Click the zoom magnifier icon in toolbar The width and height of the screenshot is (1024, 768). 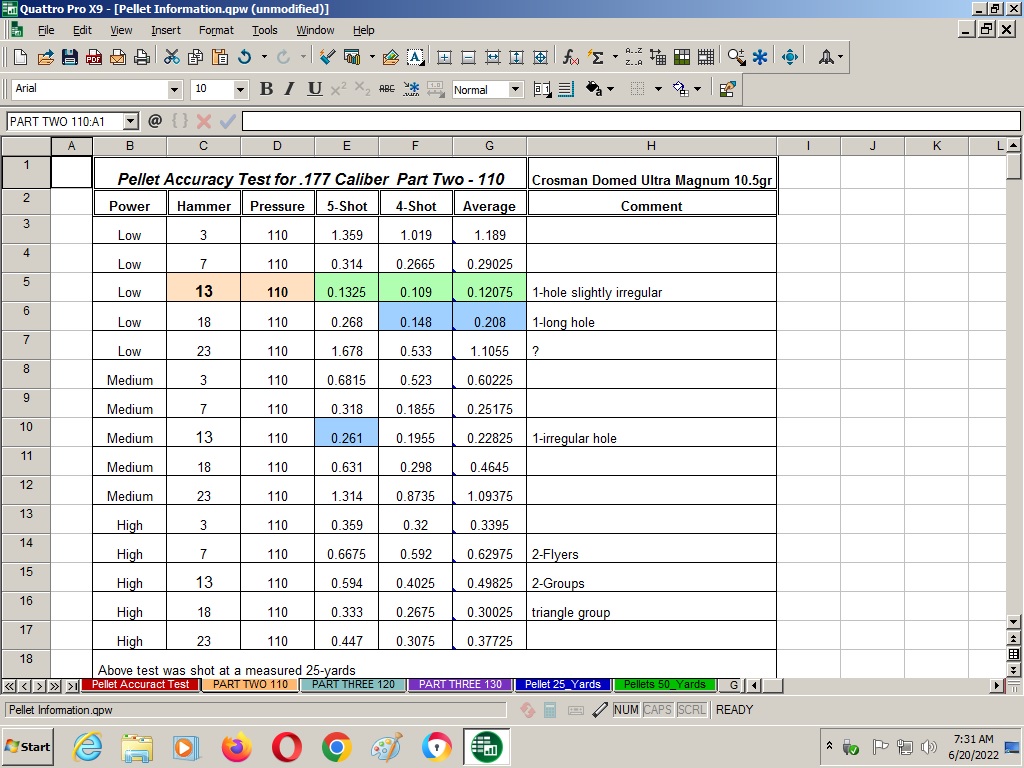coord(737,57)
